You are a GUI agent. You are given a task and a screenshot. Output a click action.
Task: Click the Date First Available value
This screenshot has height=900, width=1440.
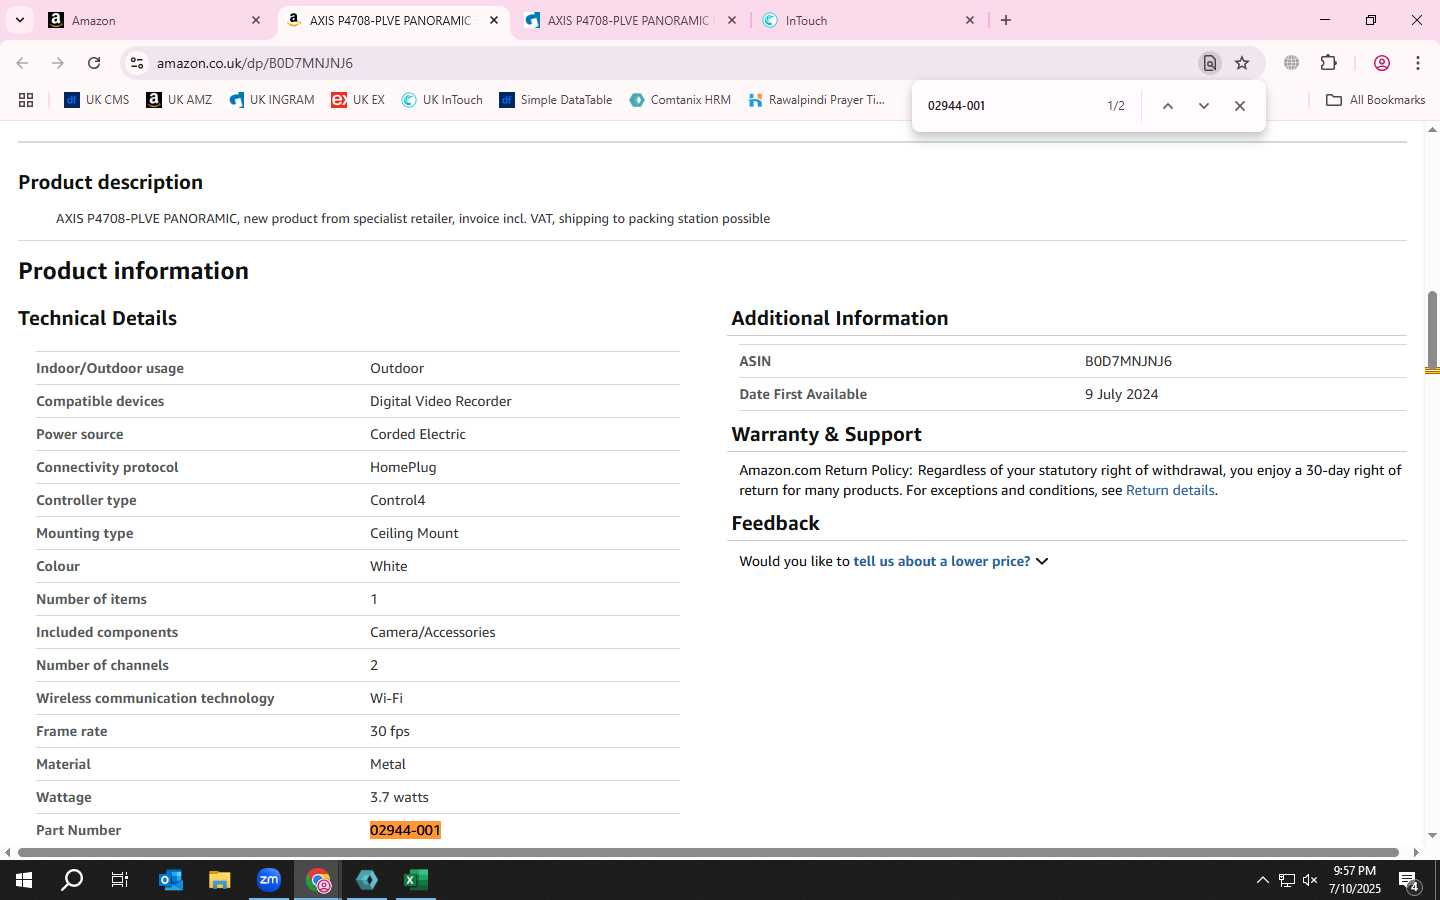point(1121,394)
